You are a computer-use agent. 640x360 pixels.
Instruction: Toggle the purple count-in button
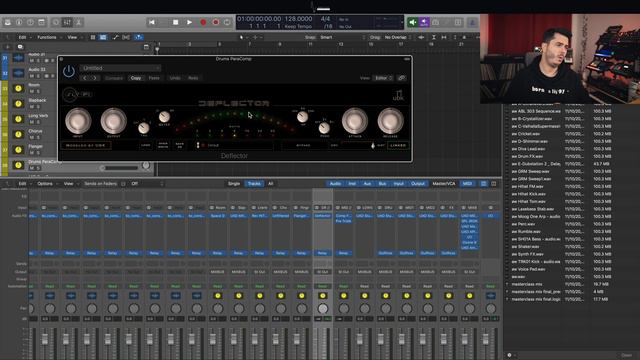point(424,22)
